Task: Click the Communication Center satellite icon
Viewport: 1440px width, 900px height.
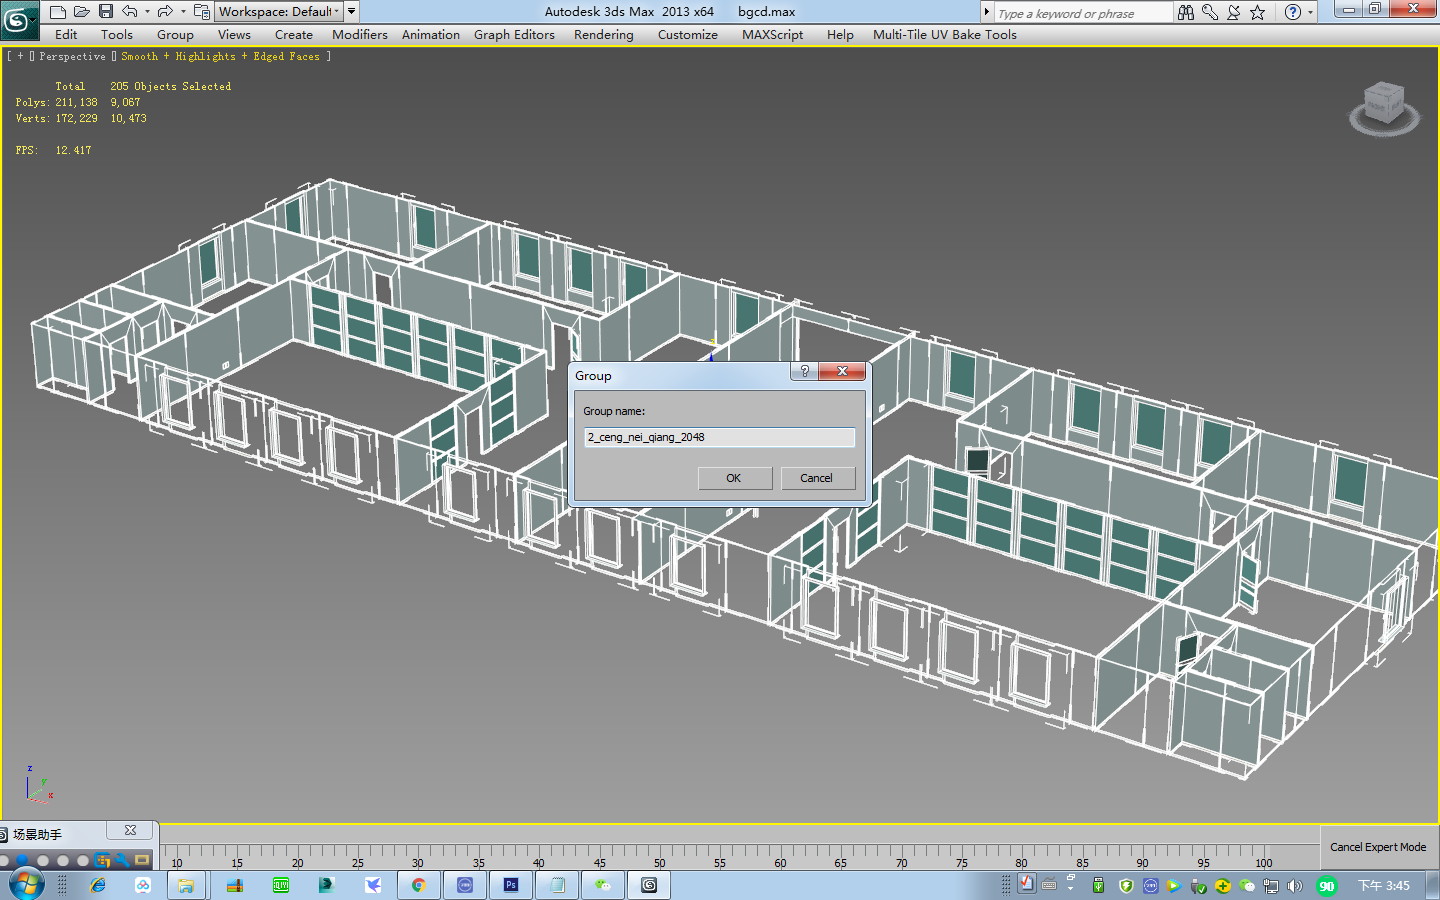Action: pyautogui.click(x=1234, y=12)
